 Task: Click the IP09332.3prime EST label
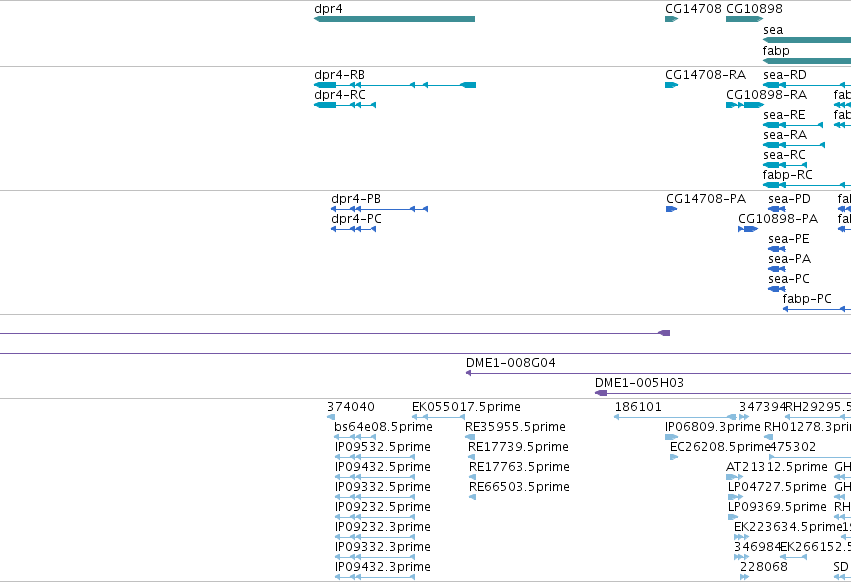(x=383, y=547)
